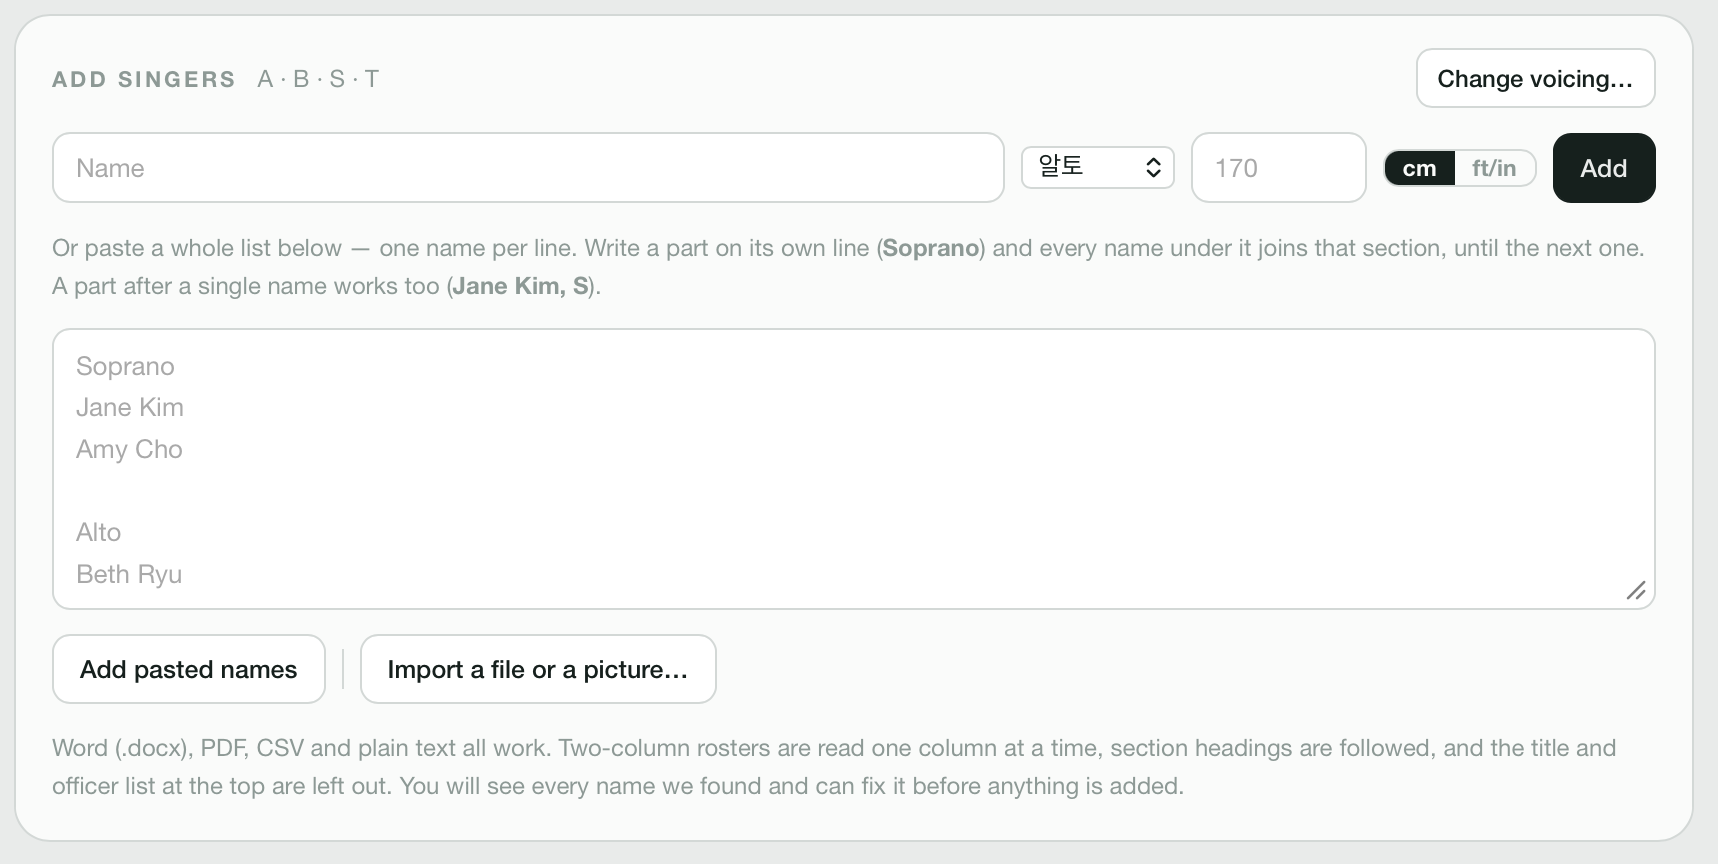Screen dimensions: 1718x864
Task: Focus the paste-a-list text area
Action: pyautogui.click(x=853, y=469)
